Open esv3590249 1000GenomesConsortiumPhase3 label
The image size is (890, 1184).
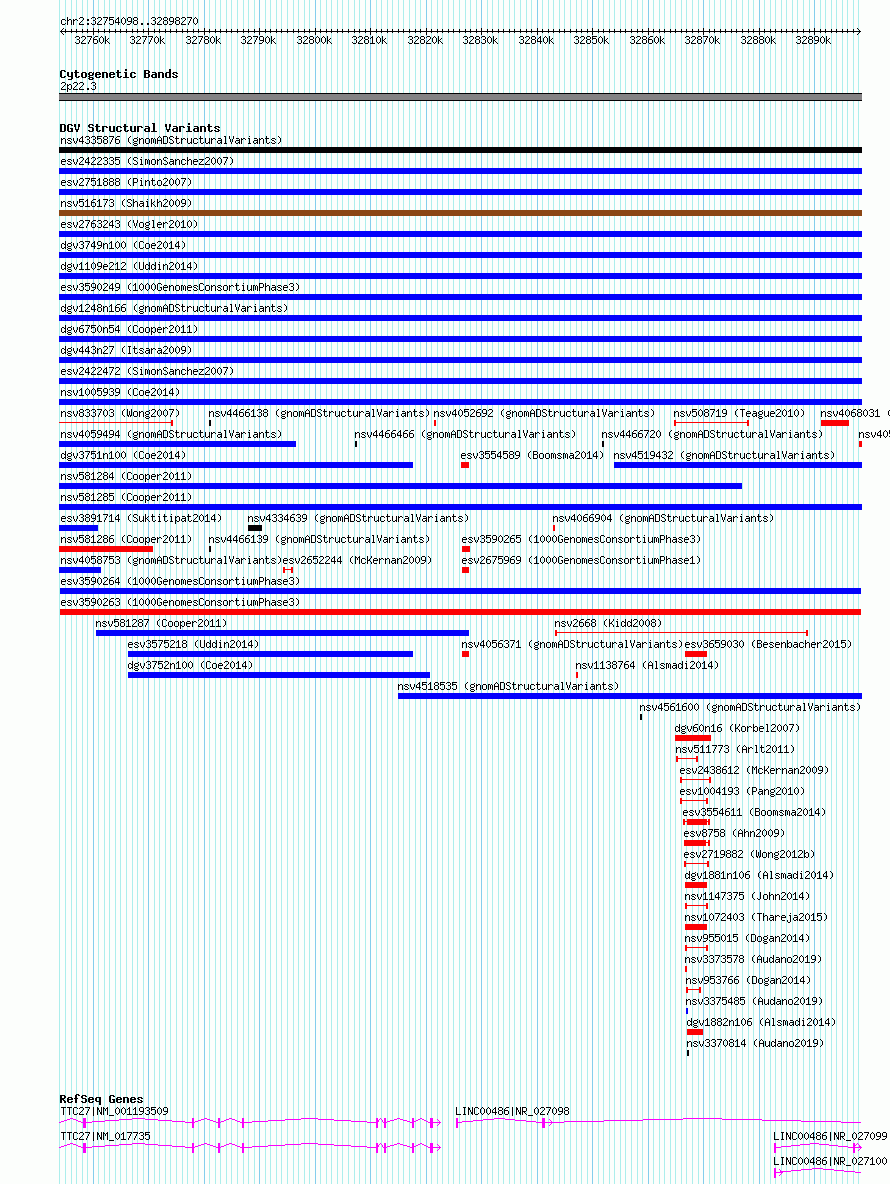pos(180,288)
